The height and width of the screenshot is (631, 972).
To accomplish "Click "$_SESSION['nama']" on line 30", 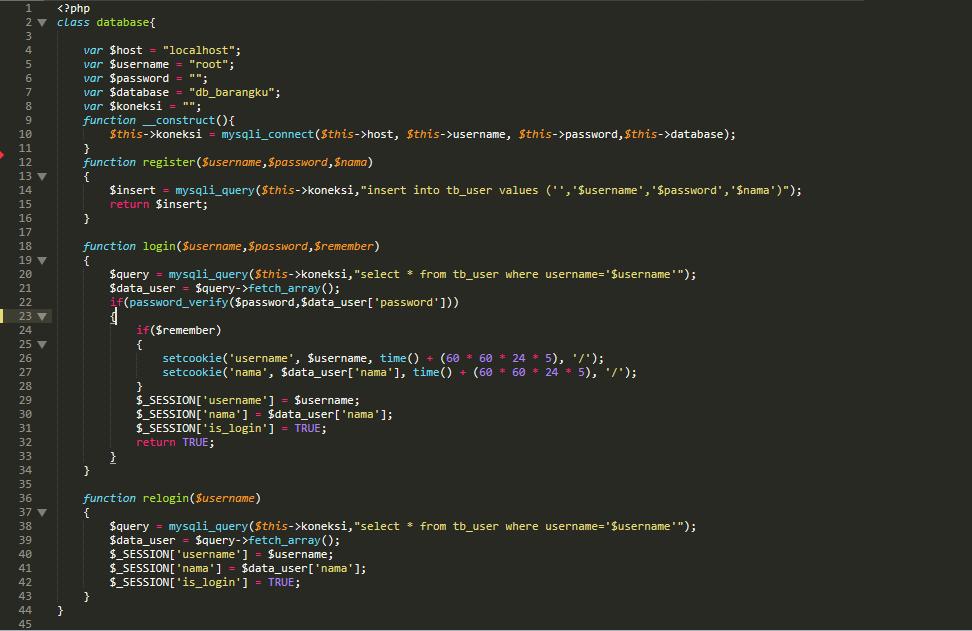I will point(192,415).
